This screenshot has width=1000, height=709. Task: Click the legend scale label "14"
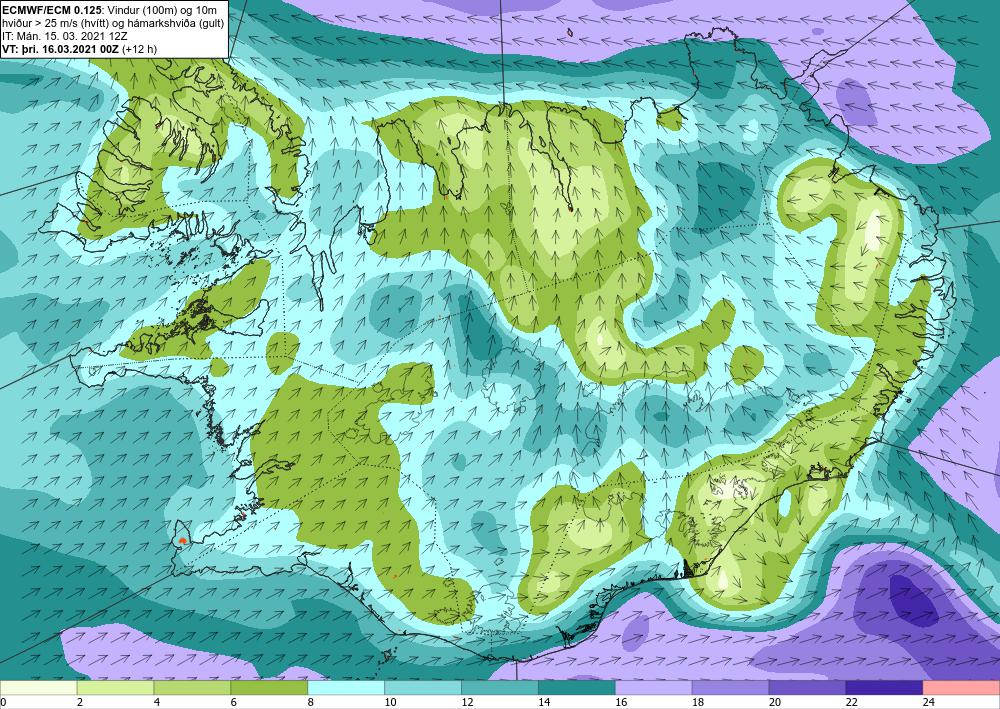544,702
